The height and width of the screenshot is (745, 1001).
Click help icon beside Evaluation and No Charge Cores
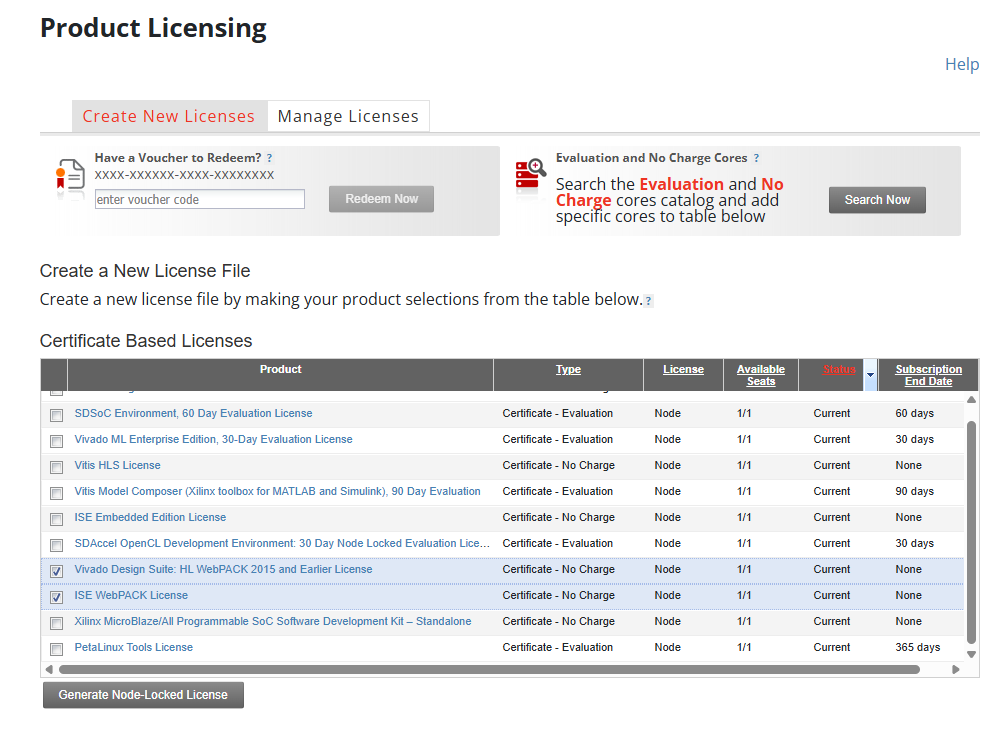pos(756,158)
